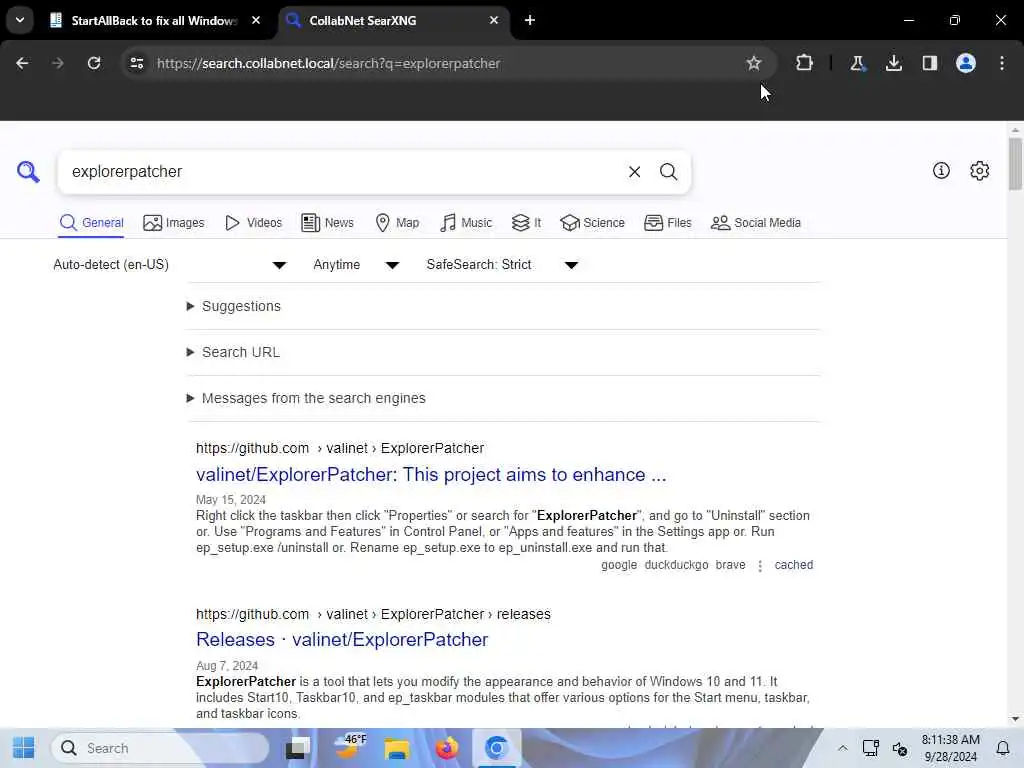The image size is (1024, 768).
Task: Open the profile avatar icon
Action: click(x=966, y=63)
